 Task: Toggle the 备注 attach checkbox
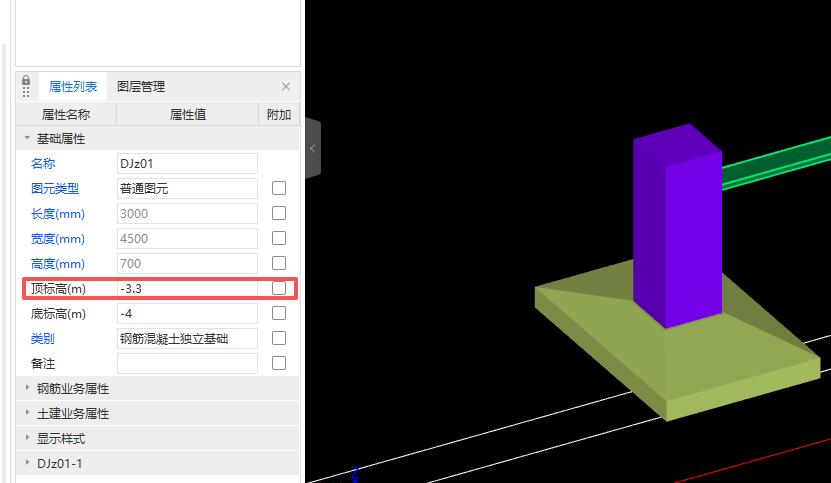279,363
